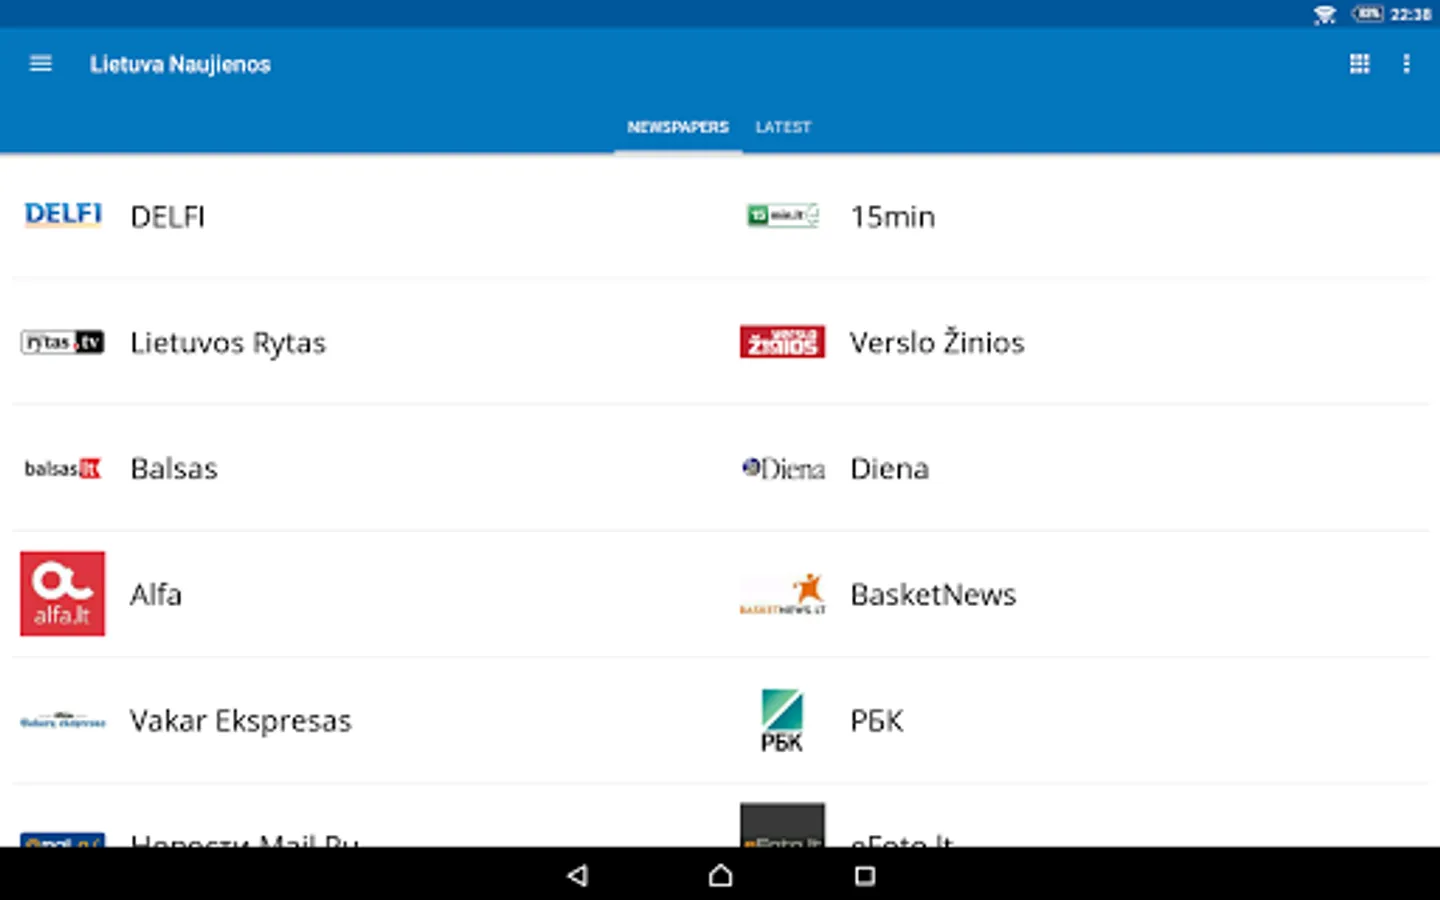Tap the Vakar Ekspresas logo
1440x900 pixels.
[63, 721]
